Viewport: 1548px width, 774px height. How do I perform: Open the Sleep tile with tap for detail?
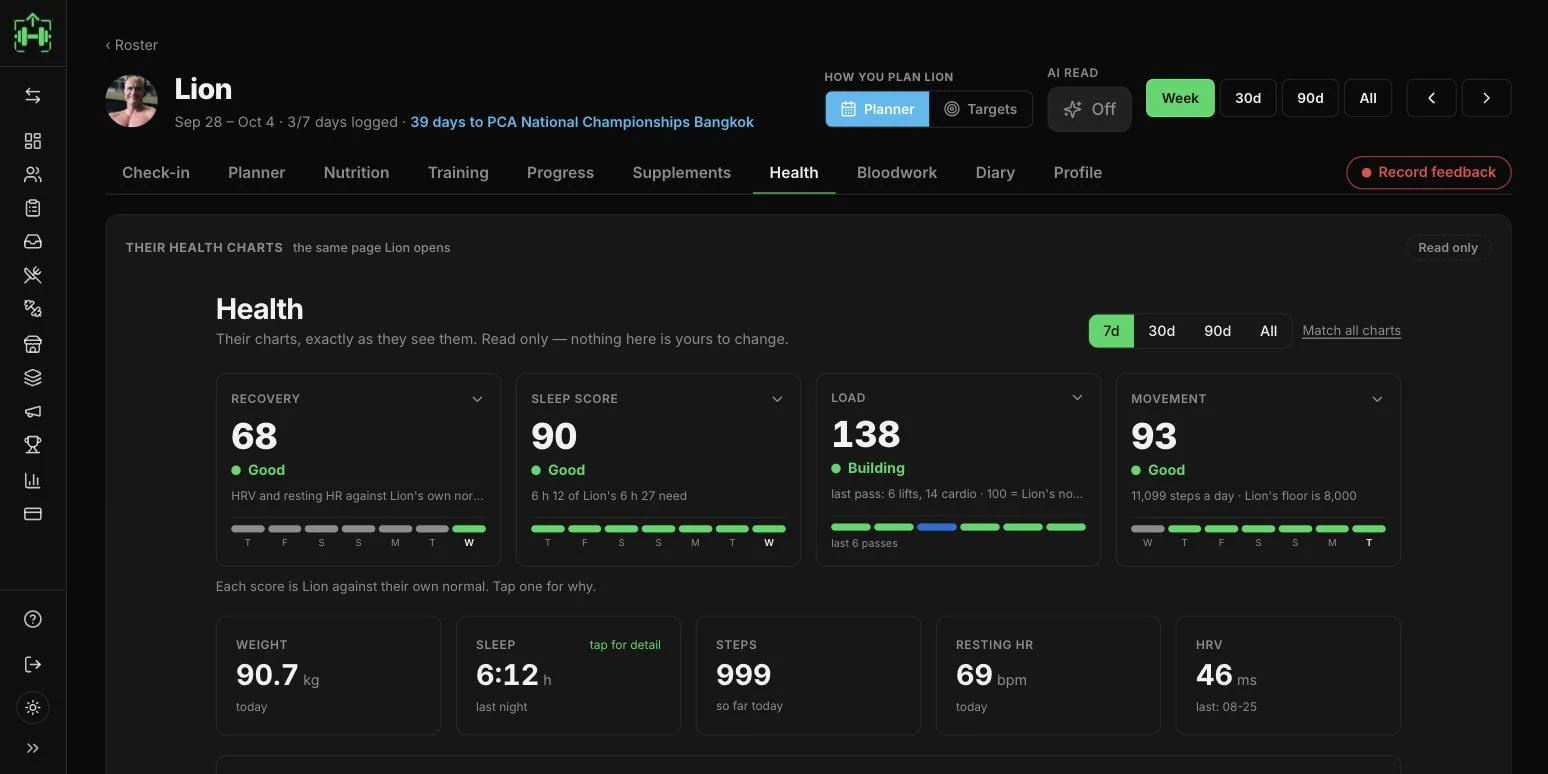[x=568, y=676]
